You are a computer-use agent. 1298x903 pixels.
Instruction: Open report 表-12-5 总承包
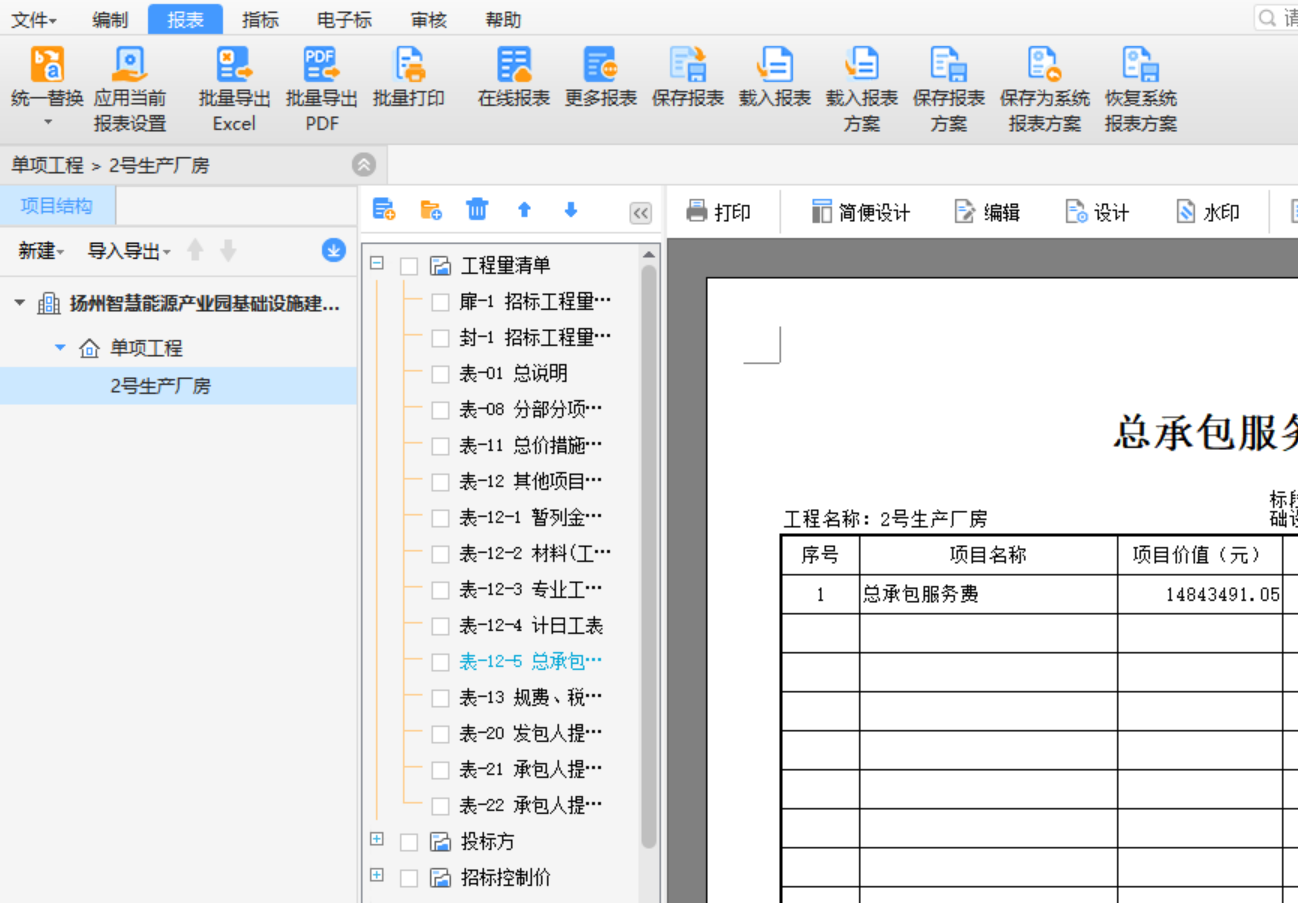pyautogui.click(x=531, y=662)
